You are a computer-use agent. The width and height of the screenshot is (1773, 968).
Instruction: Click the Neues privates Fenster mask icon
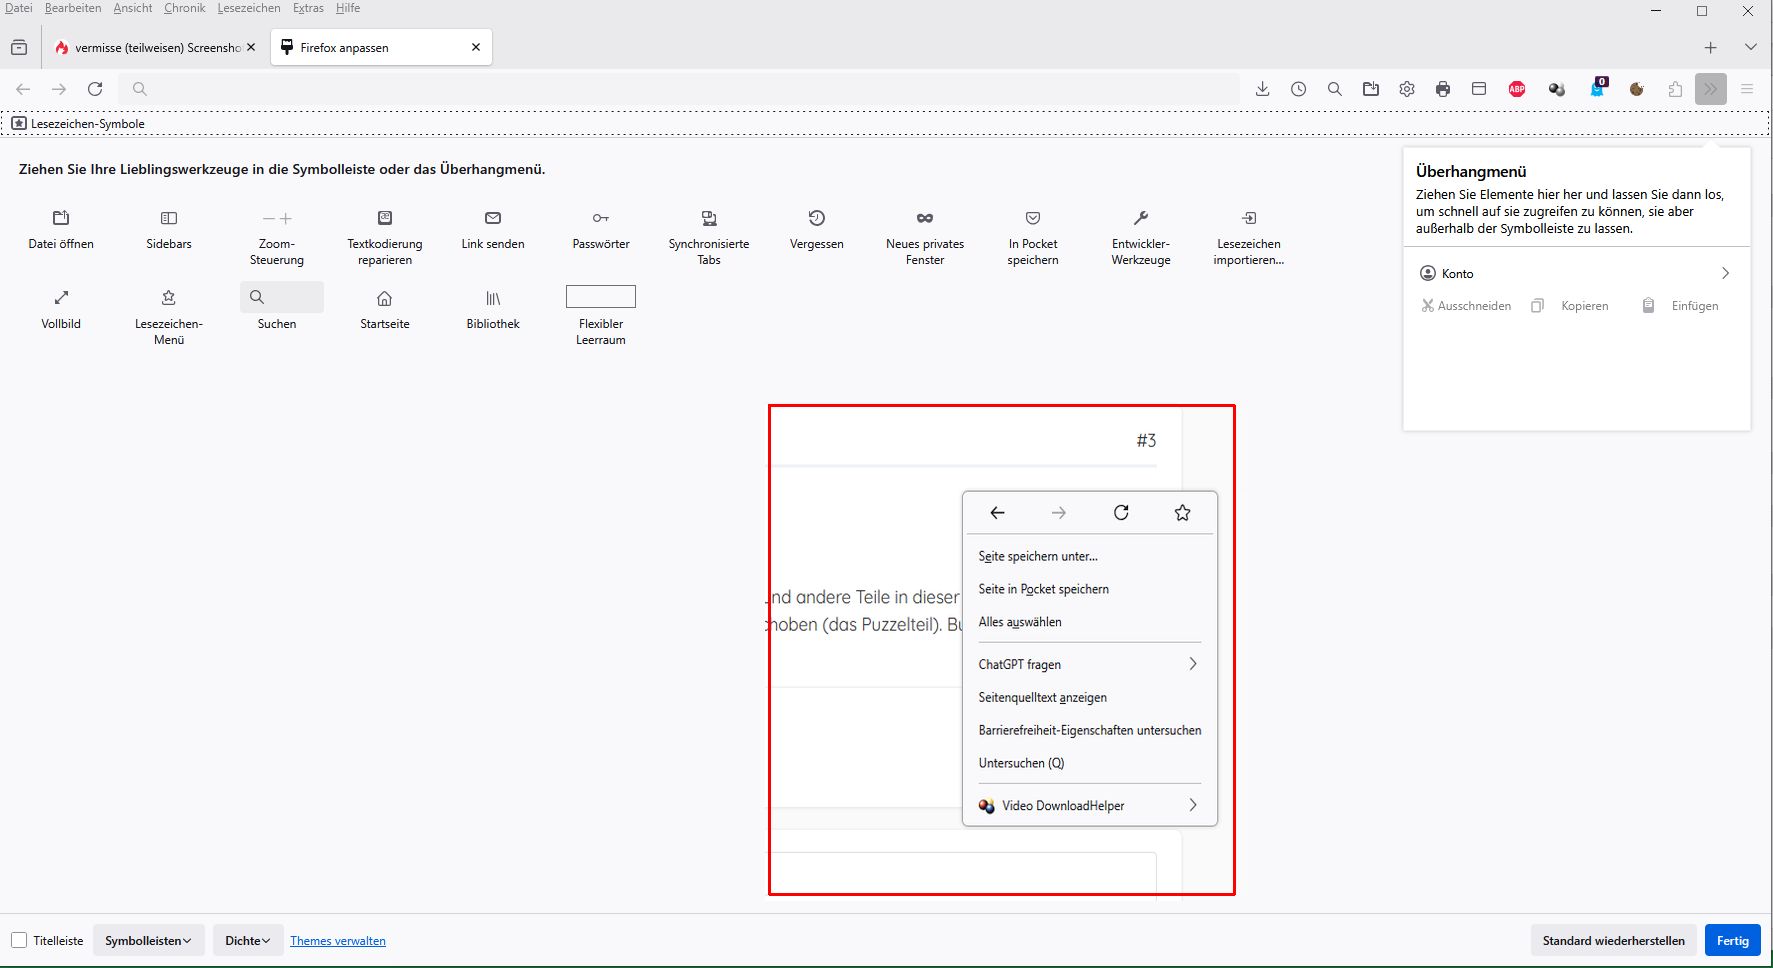[x=925, y=218]
